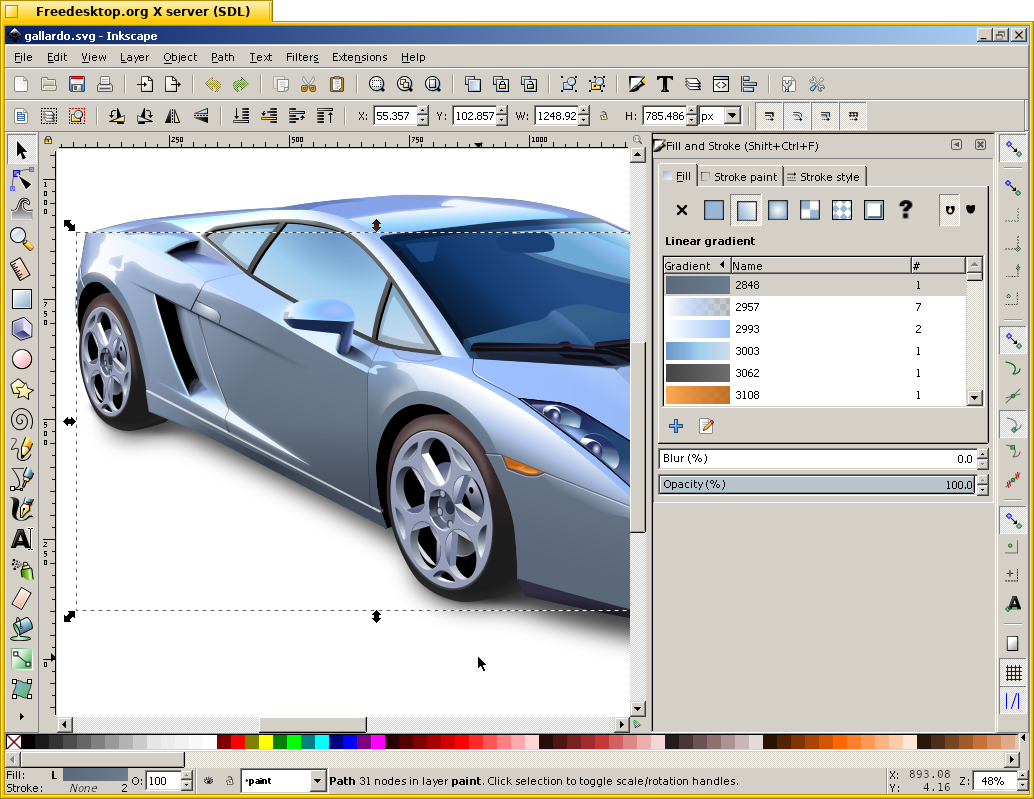Choose the Calligraphy tool
This screenshot has height=799, width=1034.
pos(22,510)
